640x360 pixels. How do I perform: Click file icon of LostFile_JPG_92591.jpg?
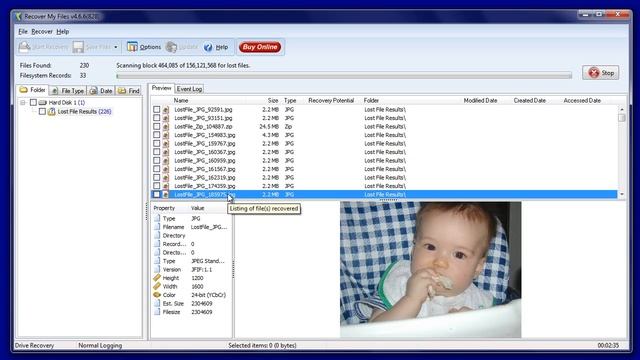(x=166, y=109)
